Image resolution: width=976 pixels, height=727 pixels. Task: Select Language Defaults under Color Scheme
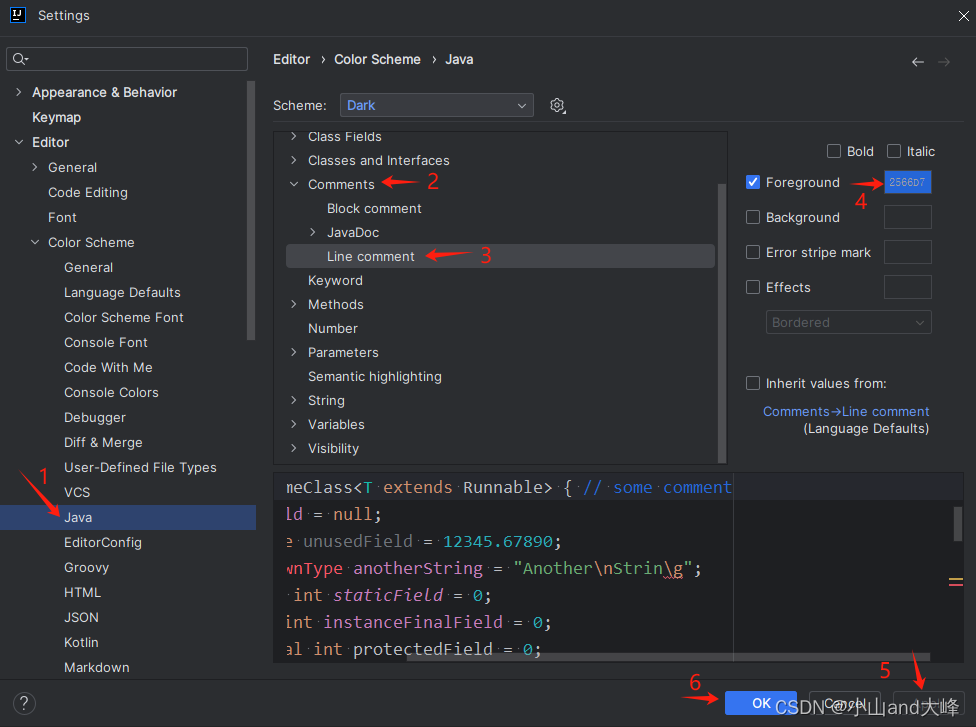click(122, 293)
